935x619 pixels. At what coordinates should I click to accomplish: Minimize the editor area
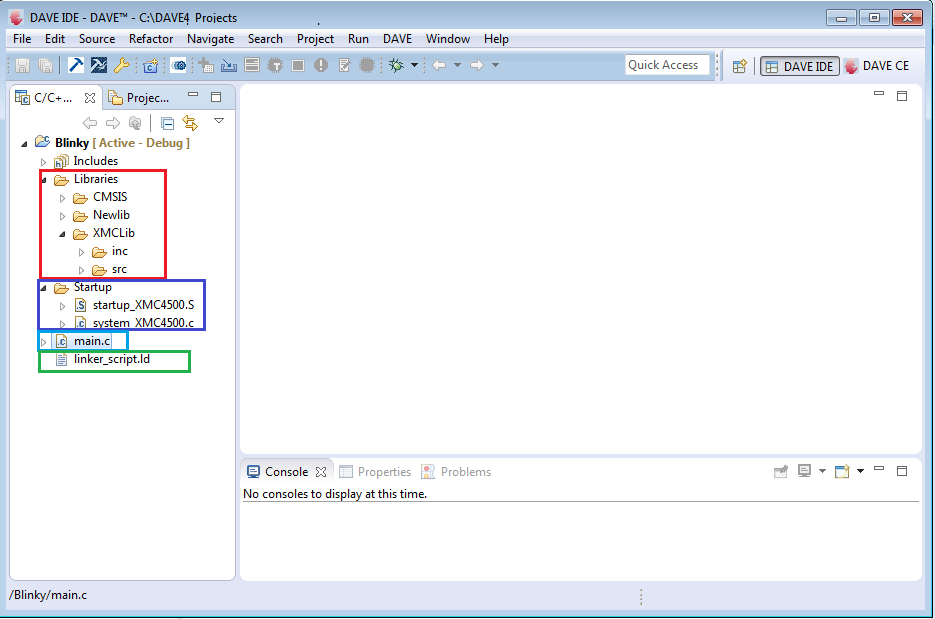(x=878, y=94)
